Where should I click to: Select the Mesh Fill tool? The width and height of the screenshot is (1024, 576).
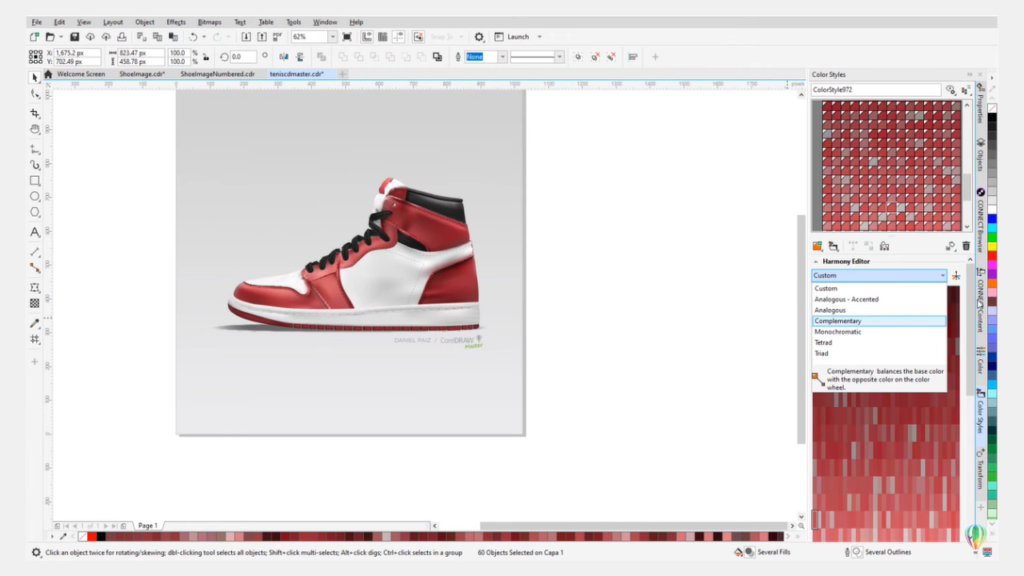coord(35,339)
